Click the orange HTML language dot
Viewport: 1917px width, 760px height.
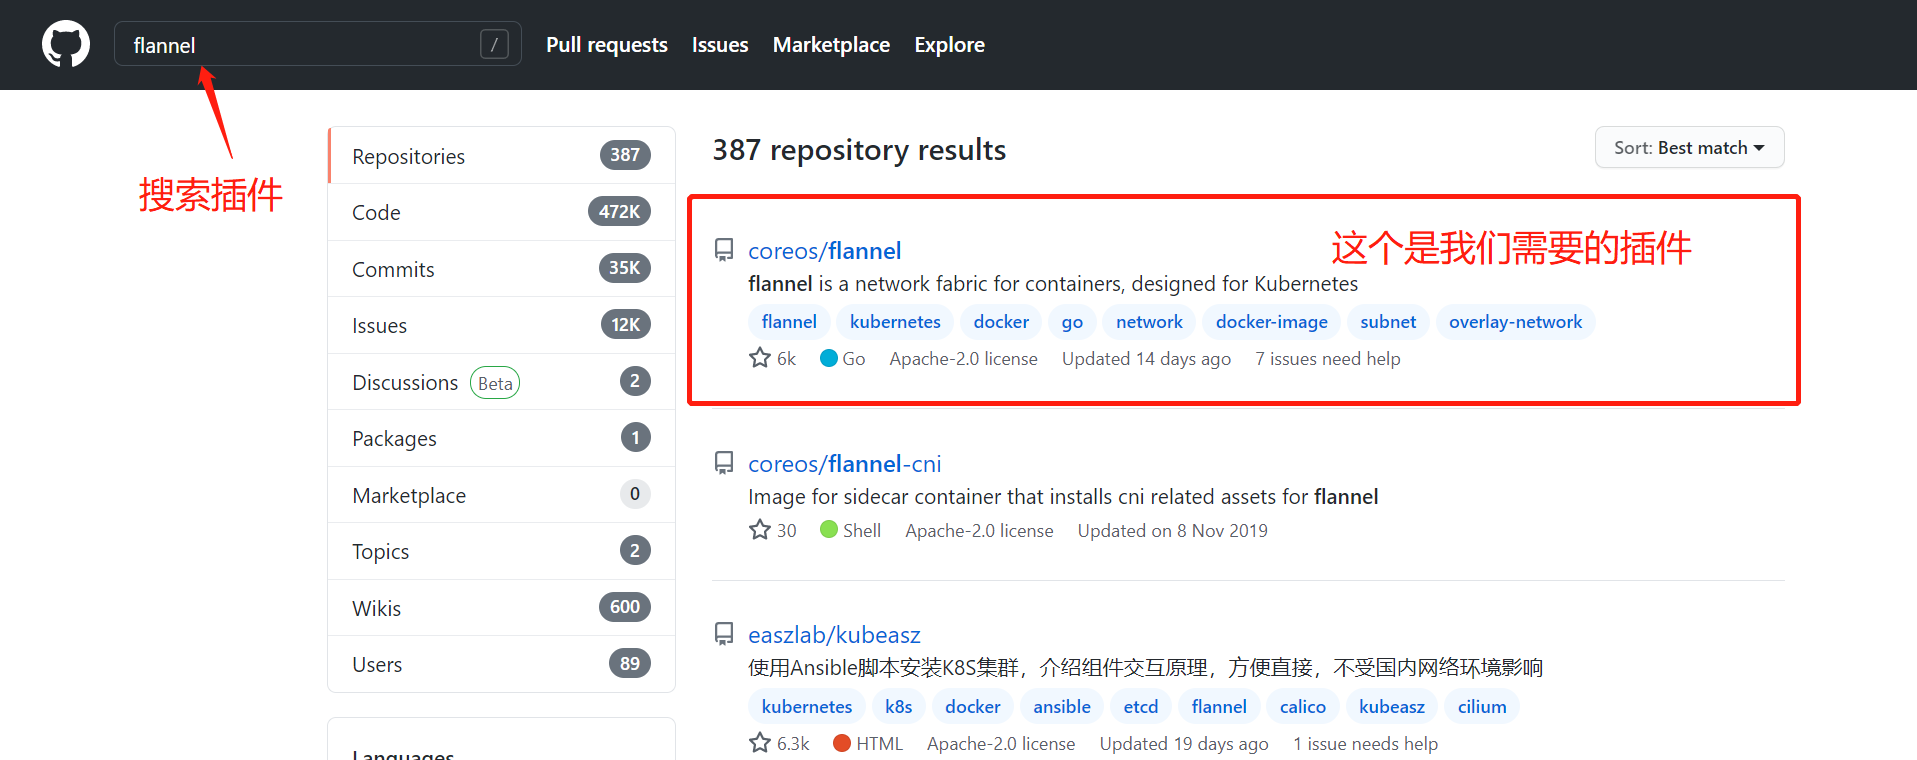[x=842, y=743]
